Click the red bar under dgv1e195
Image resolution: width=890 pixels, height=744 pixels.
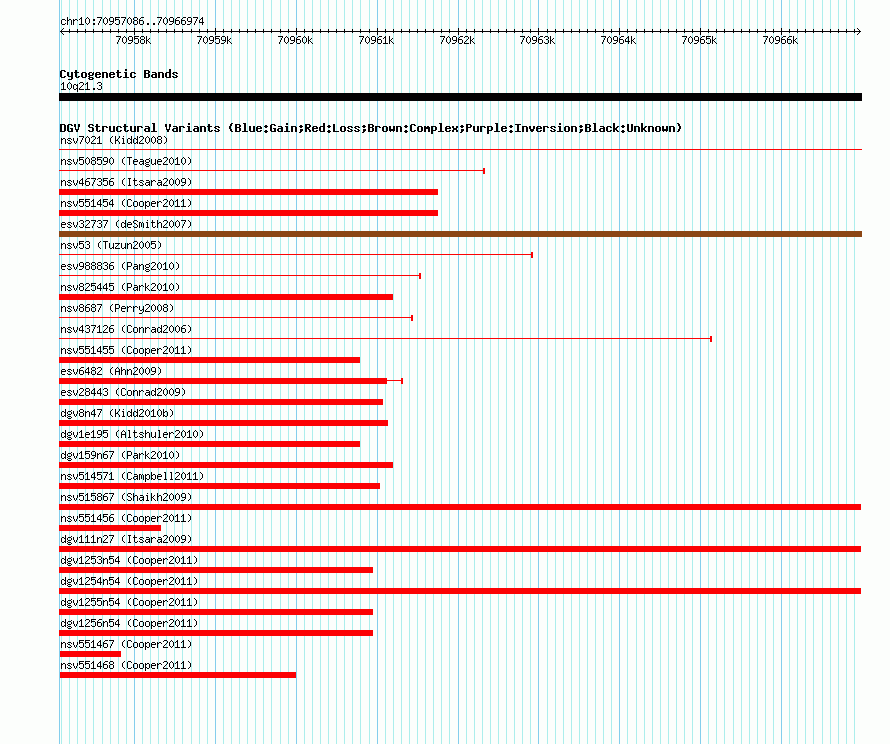[x=209, y=444]
